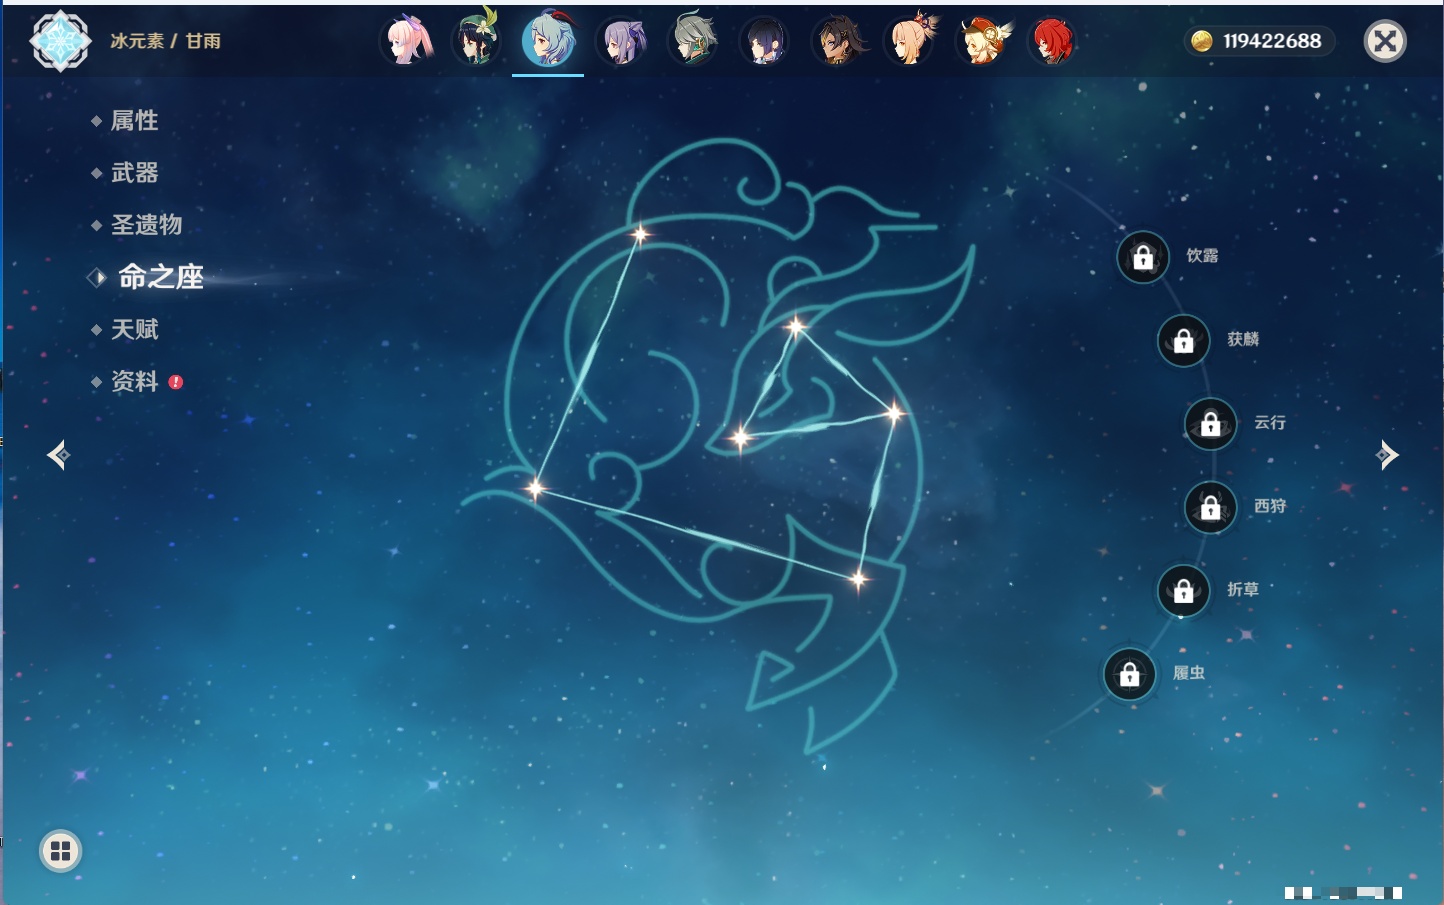
Task: Open the locked 获麟 constellation node
Action: (x=1184, y=341)
